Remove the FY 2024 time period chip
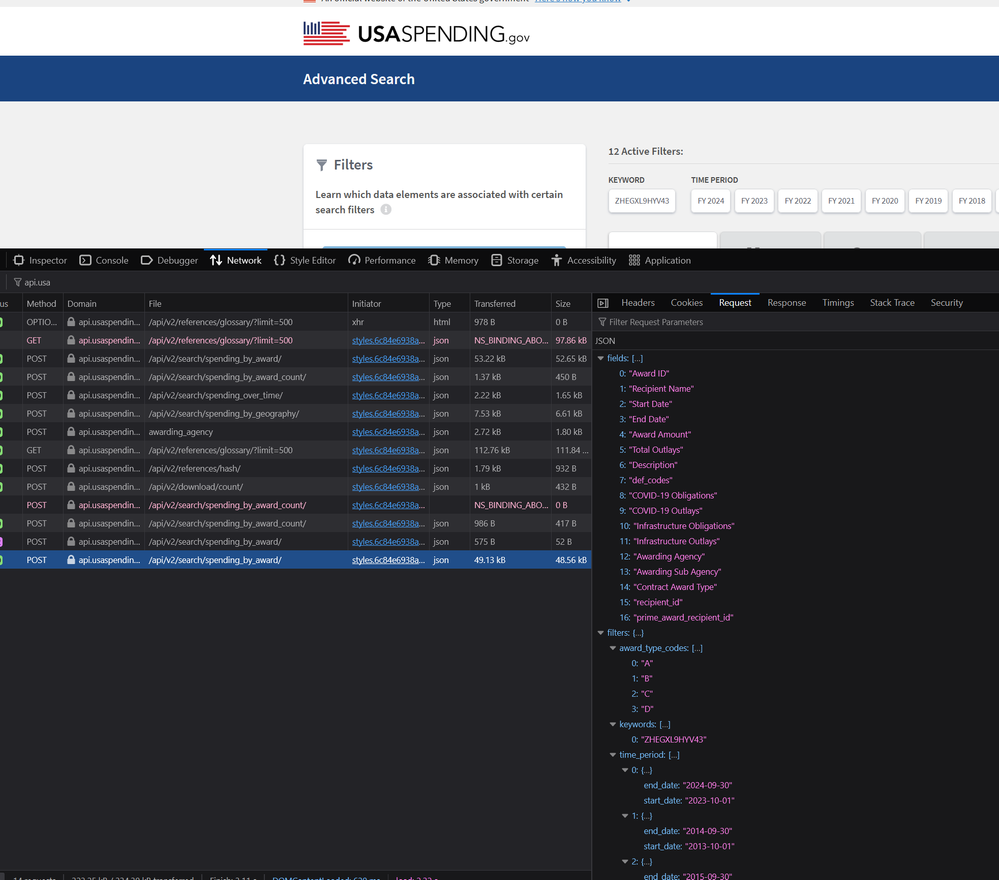 710,201
